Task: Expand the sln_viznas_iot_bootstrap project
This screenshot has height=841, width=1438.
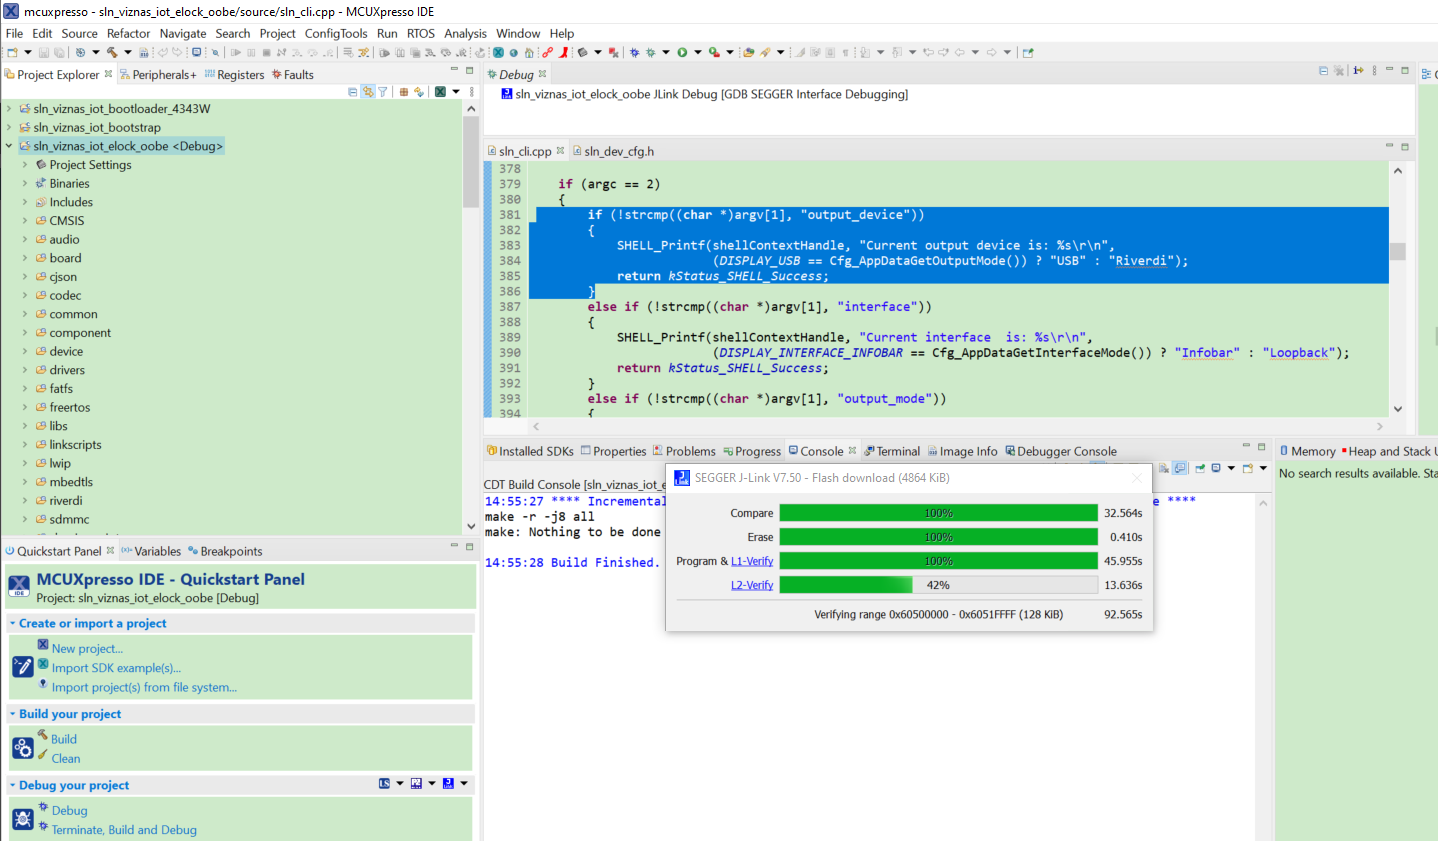Action: 9,128
